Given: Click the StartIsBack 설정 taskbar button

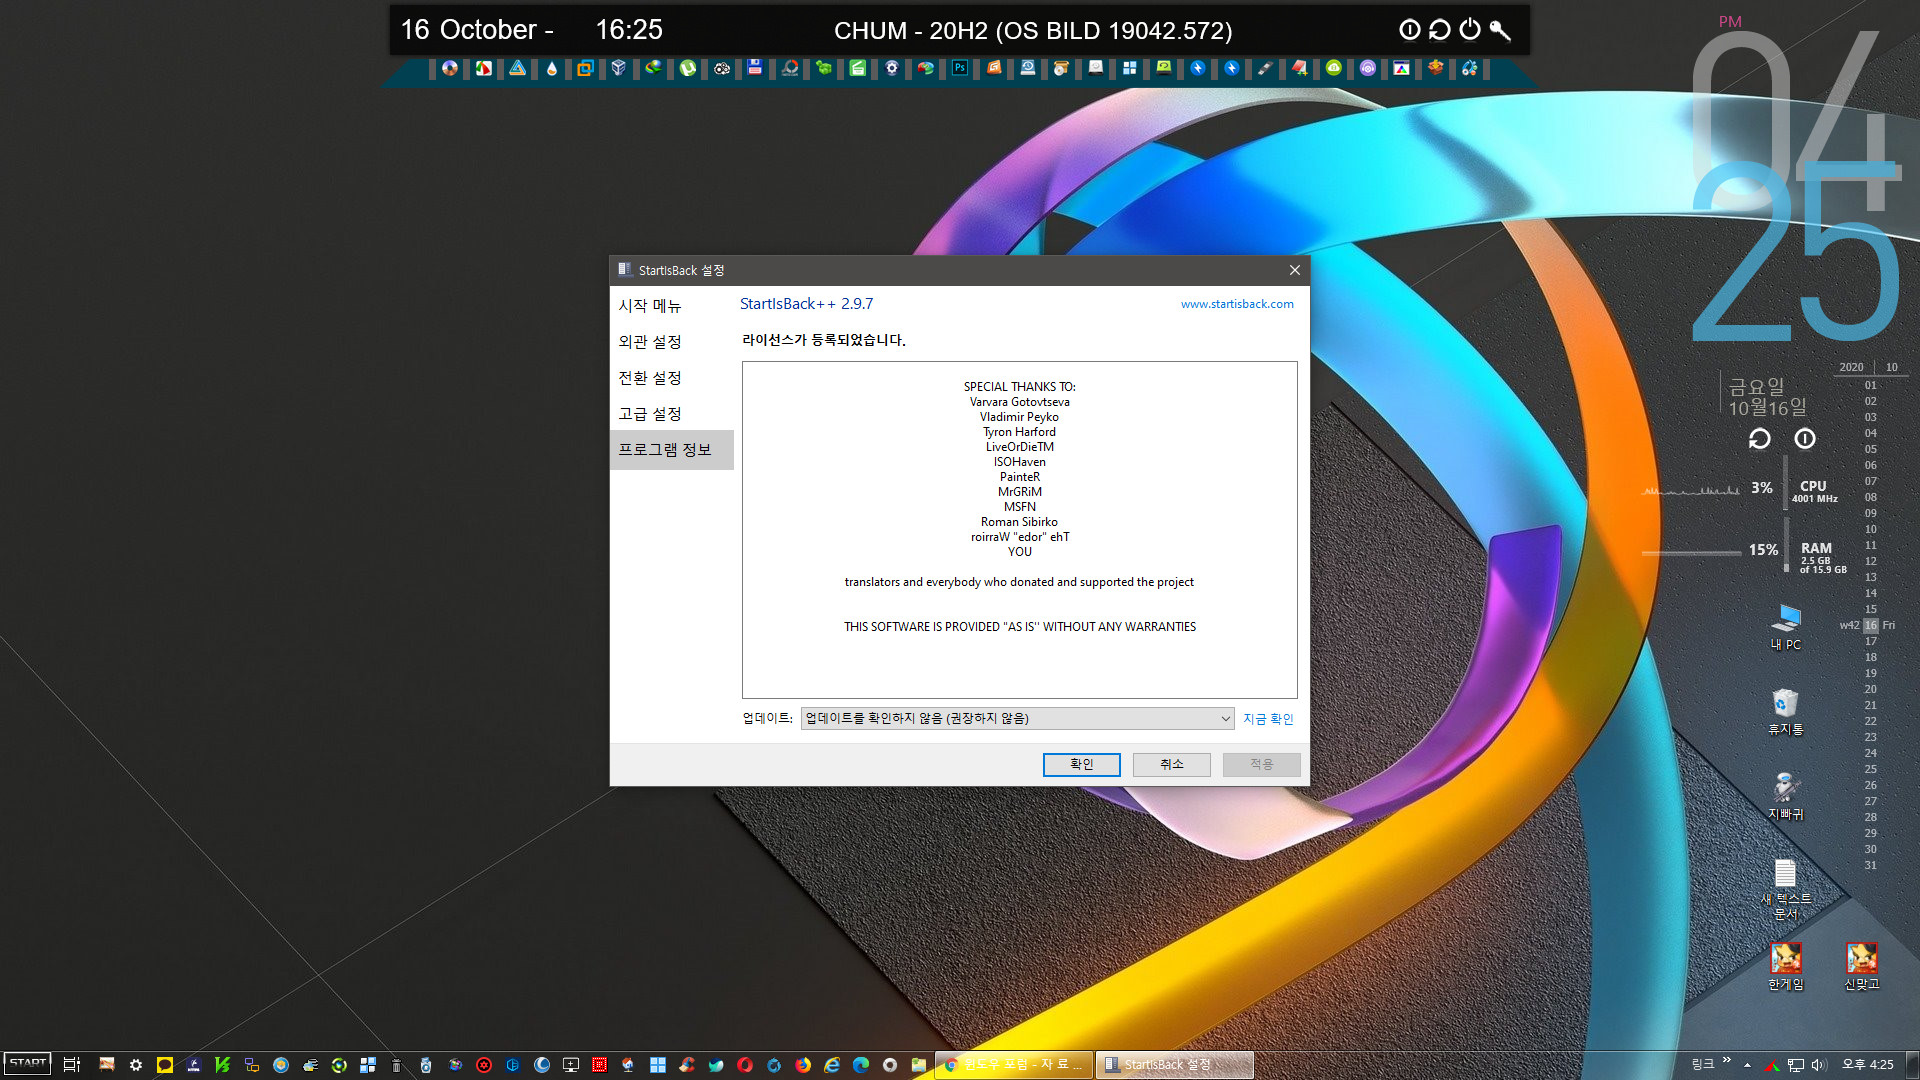Looking at the screenshot, I should pyautogui.click(x=1175, y=1065).
